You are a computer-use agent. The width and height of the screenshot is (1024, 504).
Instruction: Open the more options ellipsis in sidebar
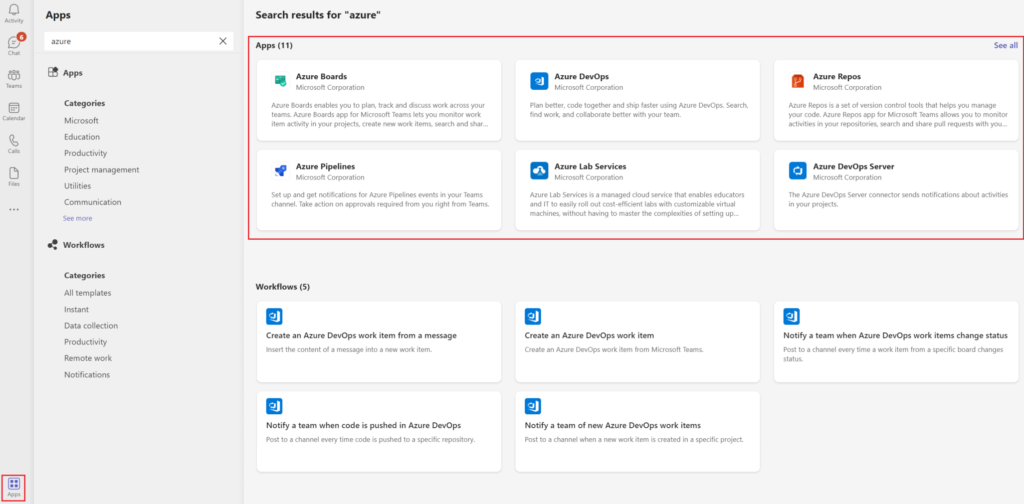pyautogui.click(x=14, y=209)
